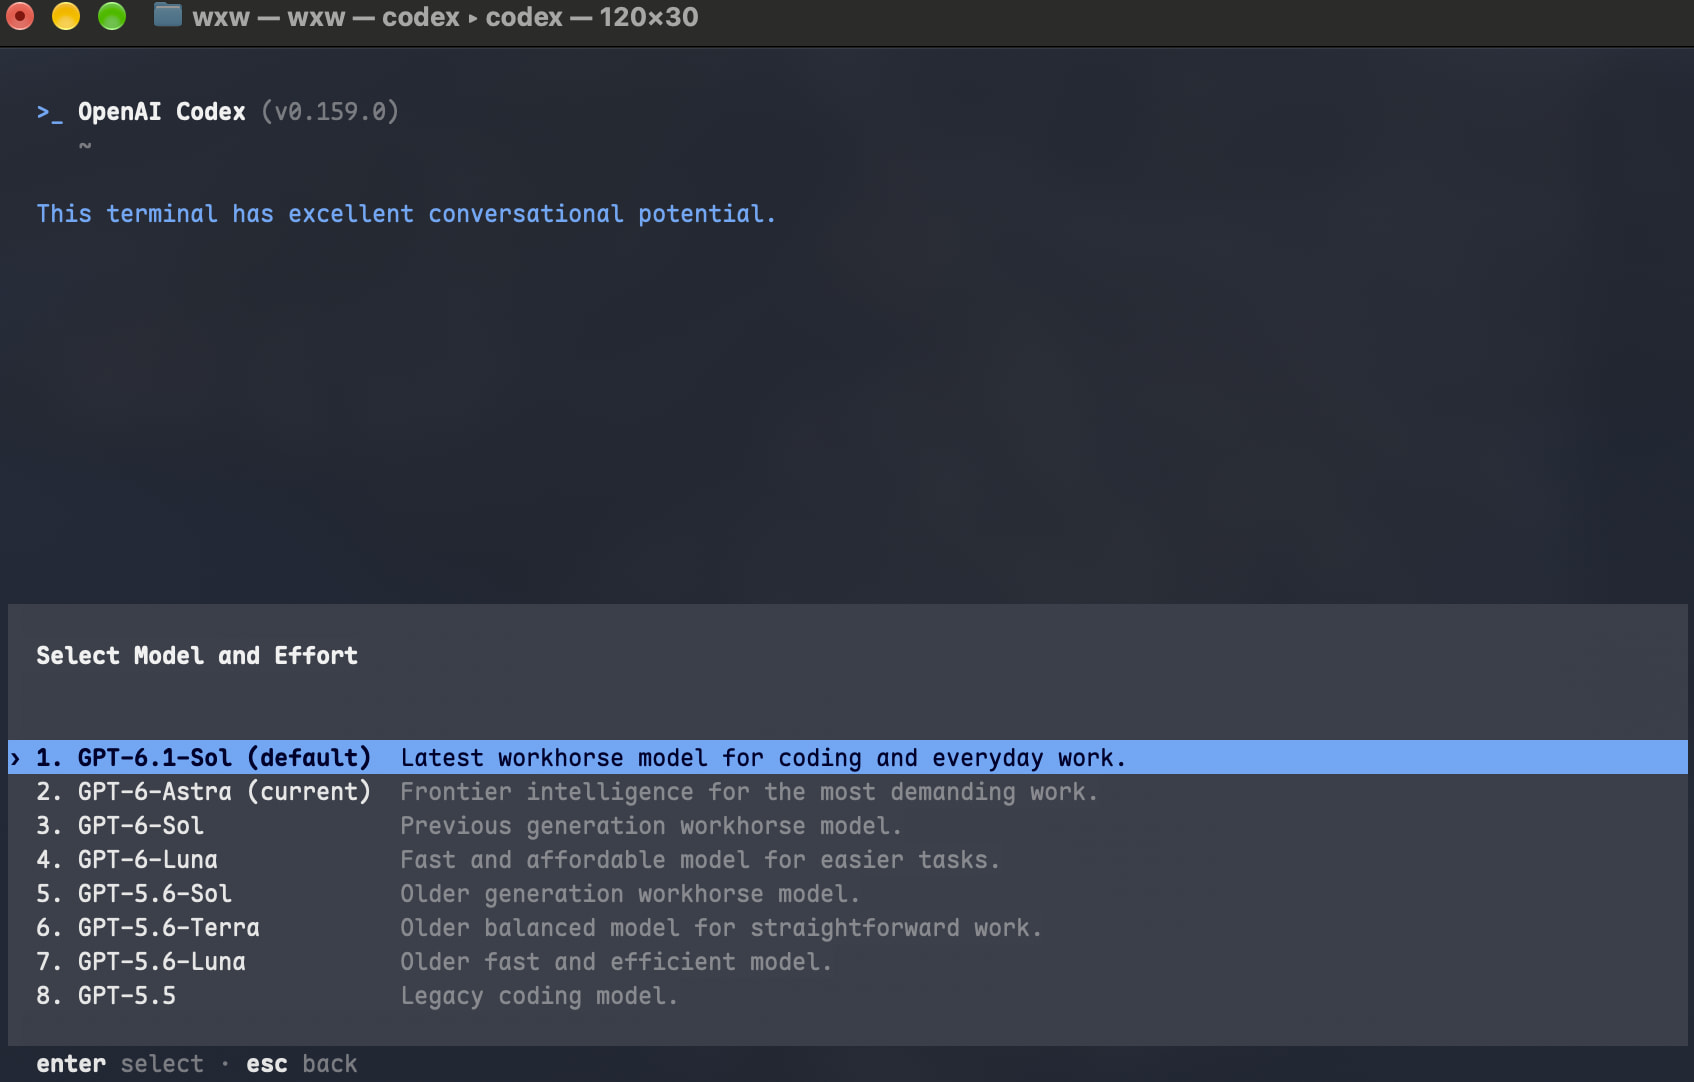Pick the GPT-5.6-Sol model entry
Screen dimensions: 1694x1082
point(847,894)
